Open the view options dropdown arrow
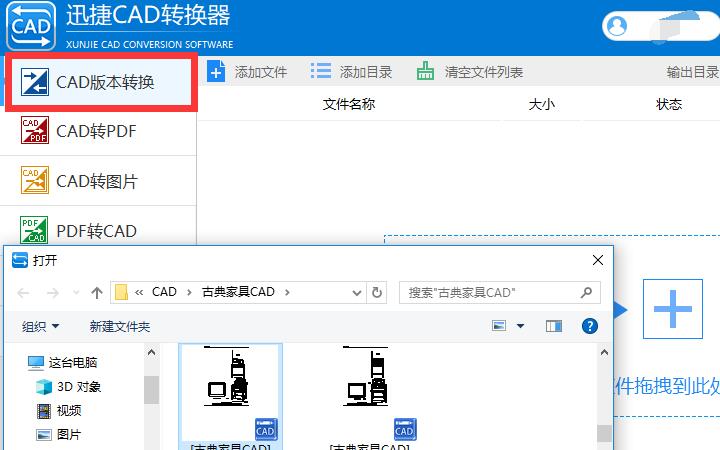This screenshot has height=450, width=720. (520, 326)
